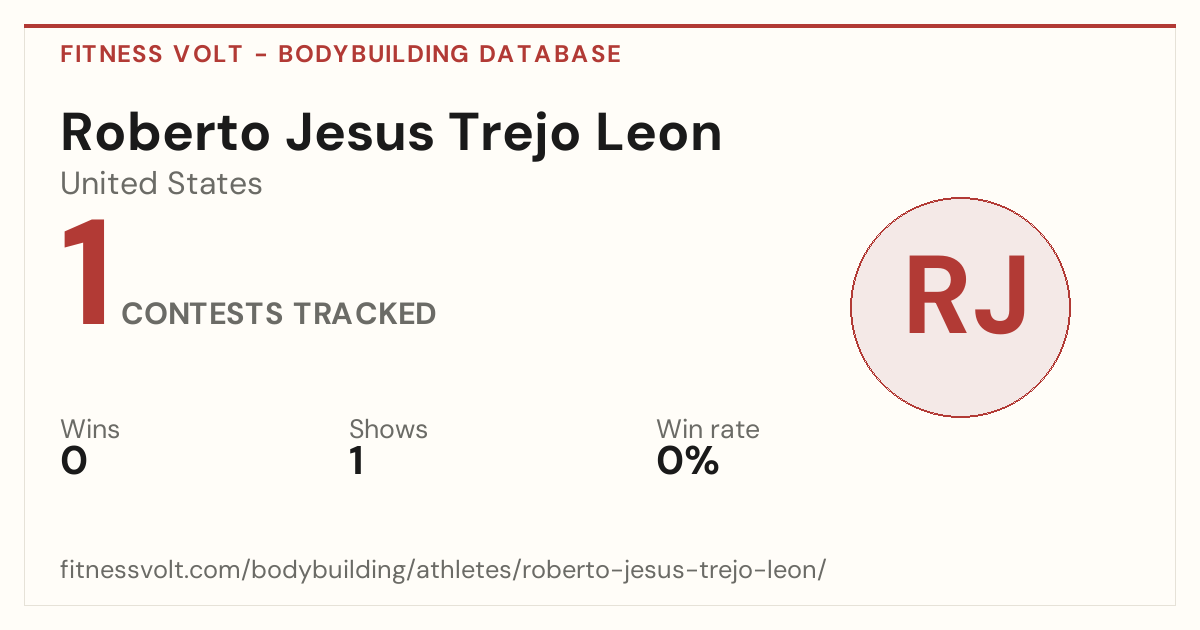Screen dimensions: 1200x630
Task: Select the Win rate stat label
Action: [708, 429]
